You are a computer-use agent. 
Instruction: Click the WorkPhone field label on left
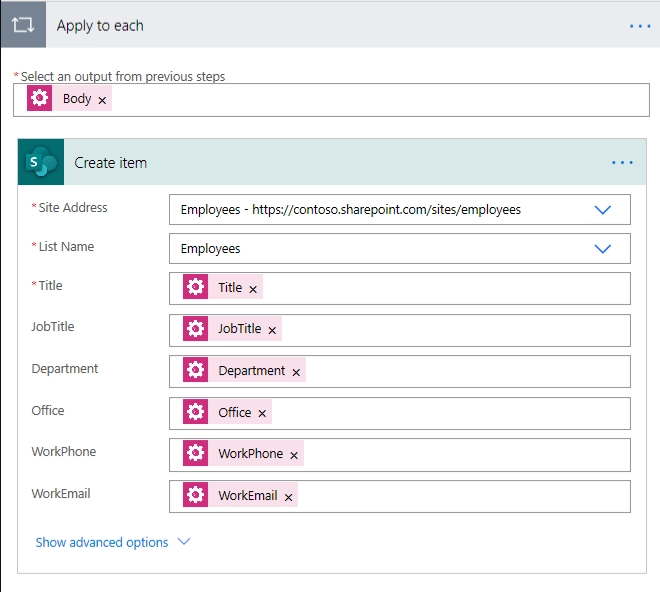point(64,452)
